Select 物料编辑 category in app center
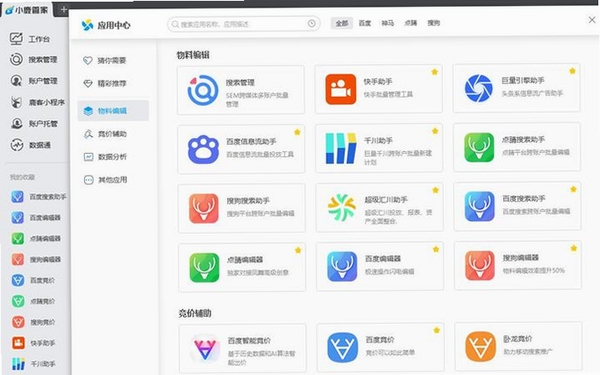Screen dimensions: 600x375 click(x=113, y=111)
